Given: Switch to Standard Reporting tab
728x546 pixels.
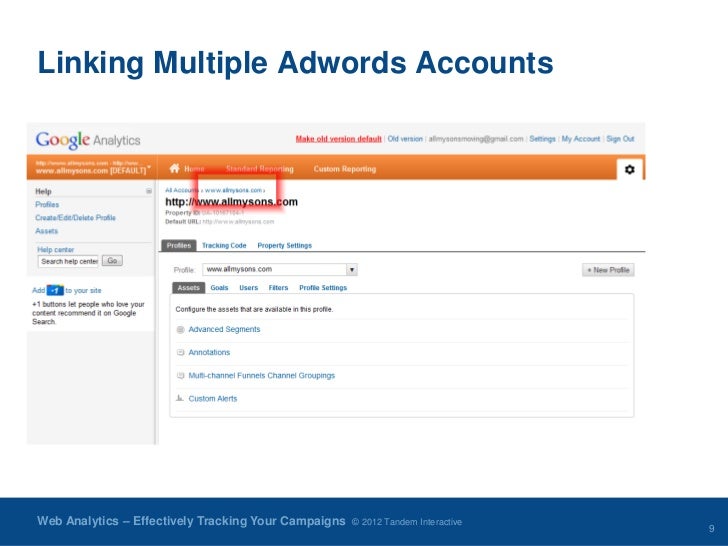Looking at the screenshot, I should tap(260, 169).
